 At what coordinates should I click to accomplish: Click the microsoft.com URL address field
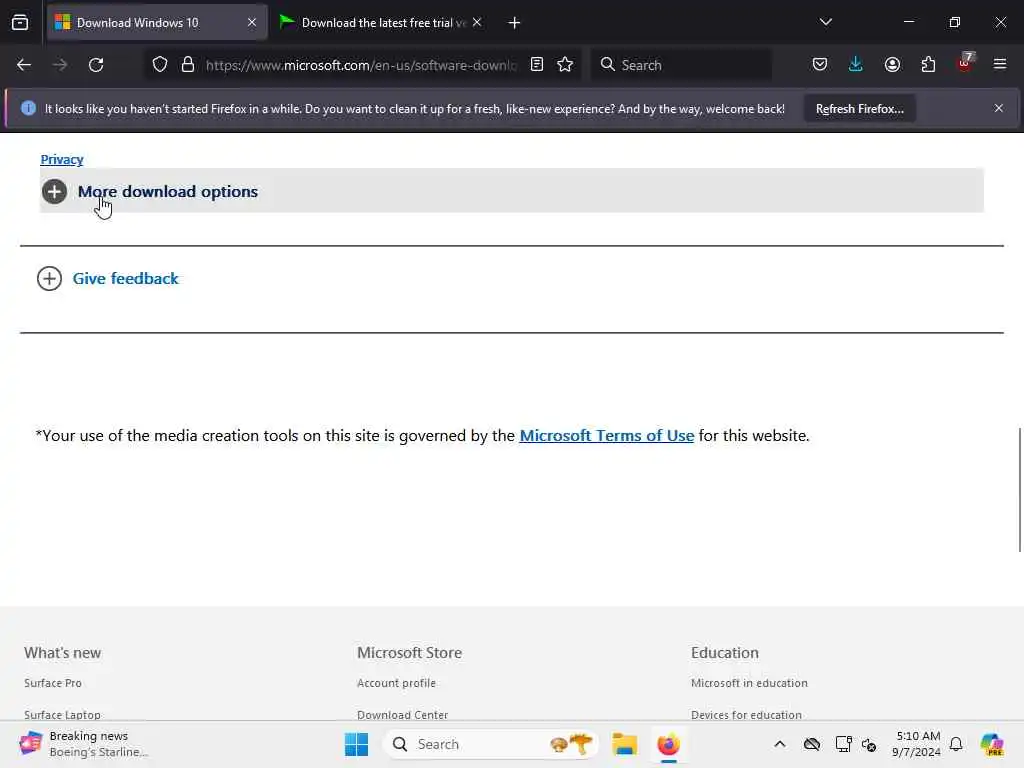pos(360,65)
